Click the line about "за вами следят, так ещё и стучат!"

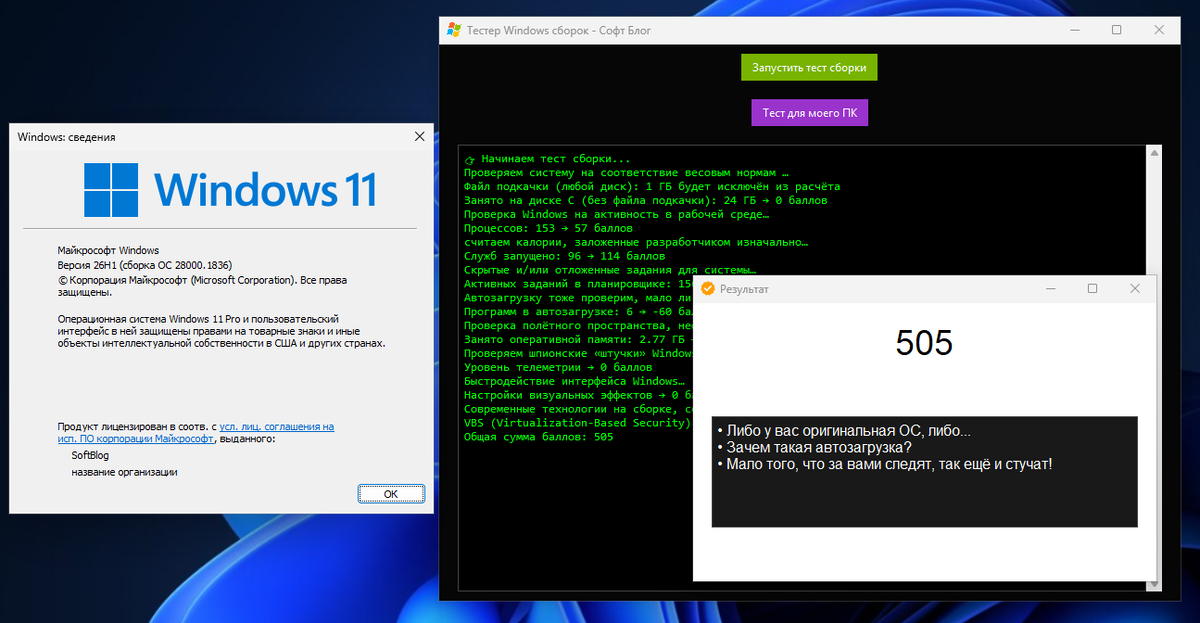point(885,464)
